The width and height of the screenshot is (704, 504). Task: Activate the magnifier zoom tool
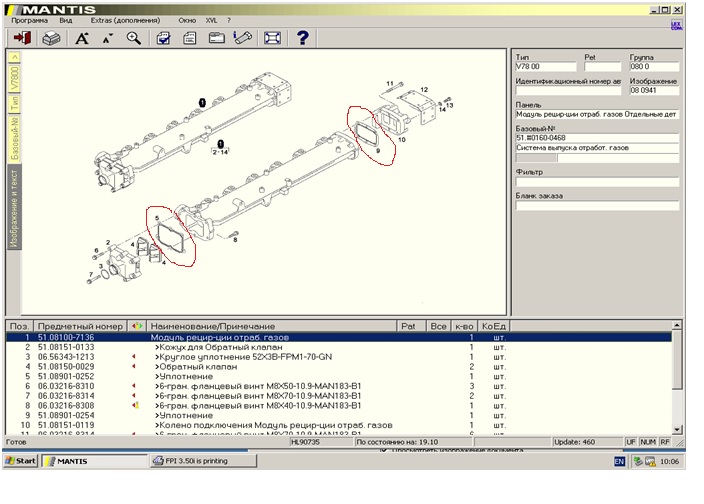tap(134, 38)
